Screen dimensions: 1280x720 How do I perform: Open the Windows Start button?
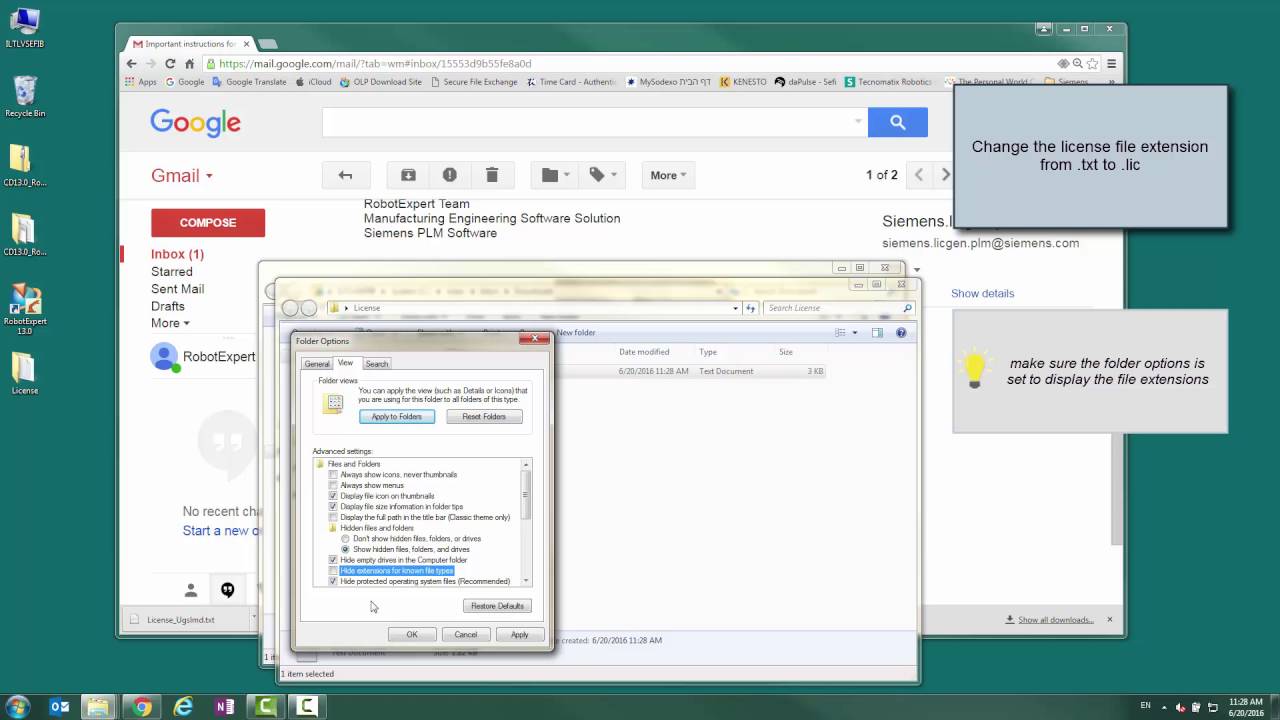17,707
